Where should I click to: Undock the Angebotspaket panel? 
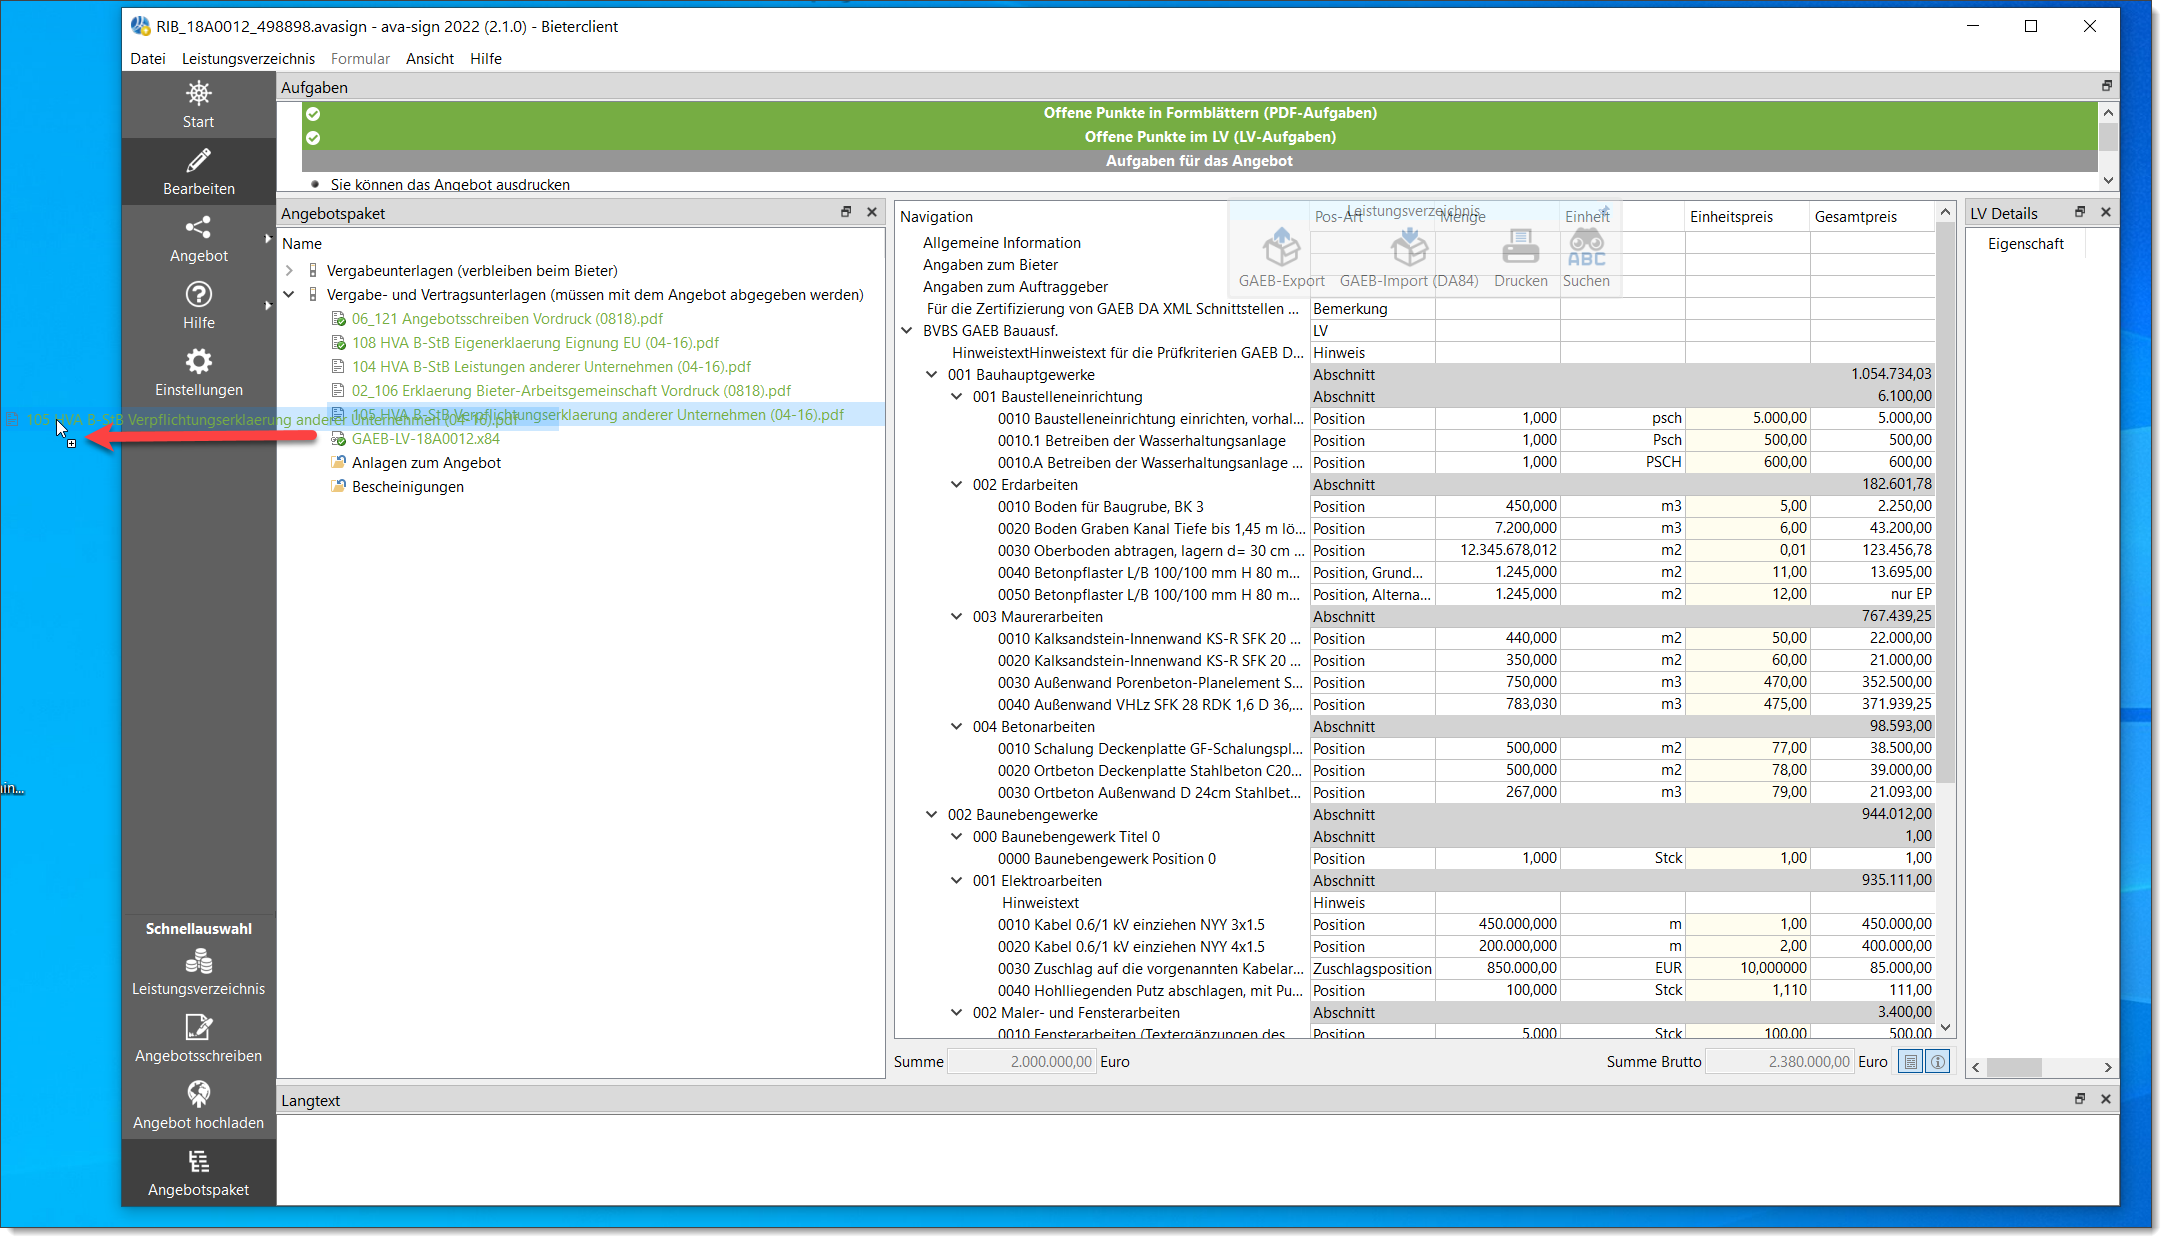(846, 212)
